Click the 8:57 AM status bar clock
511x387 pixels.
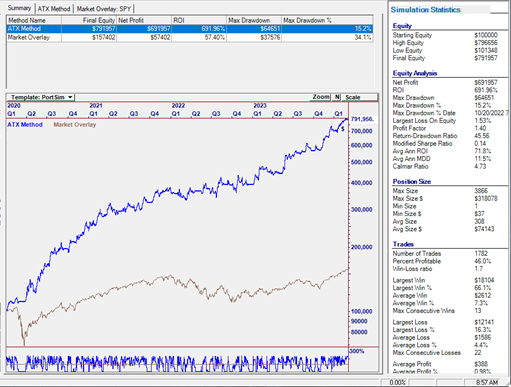click(487, 382)
